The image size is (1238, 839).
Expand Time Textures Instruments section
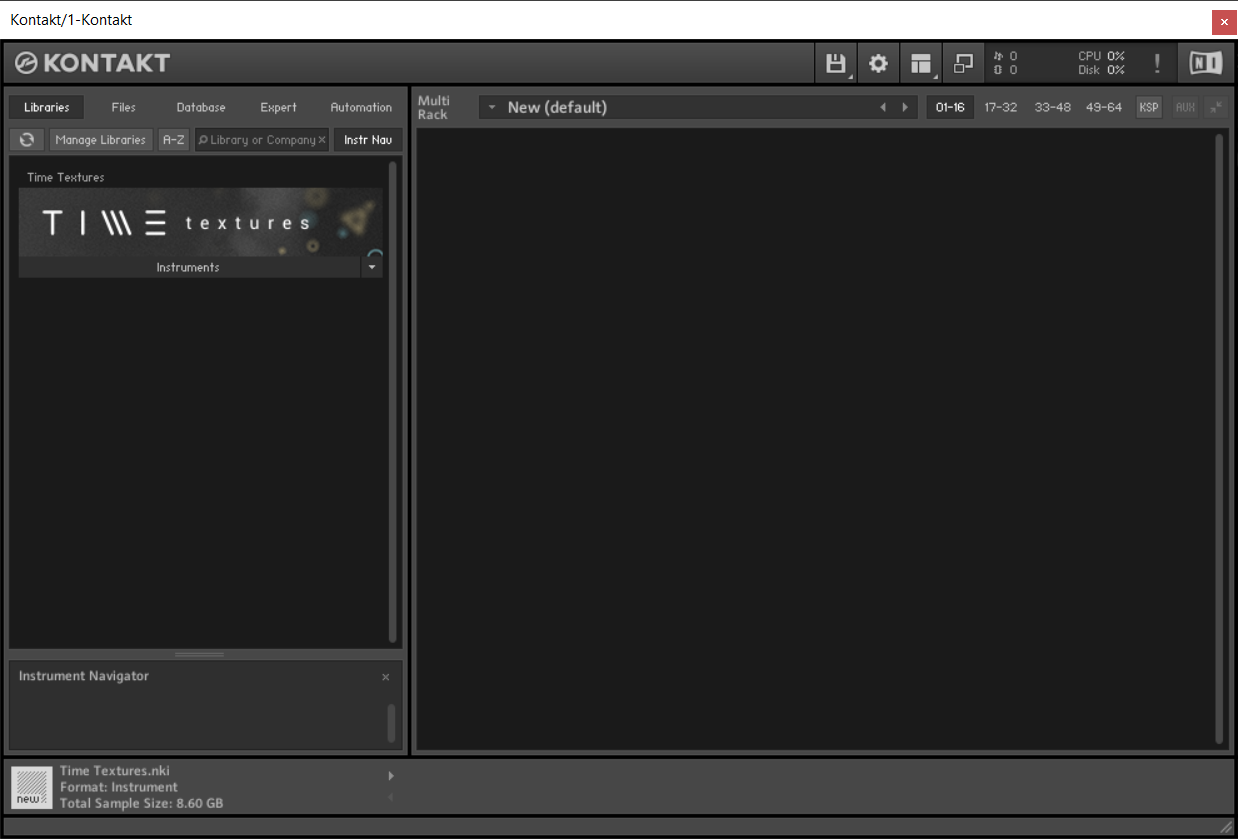188,267
